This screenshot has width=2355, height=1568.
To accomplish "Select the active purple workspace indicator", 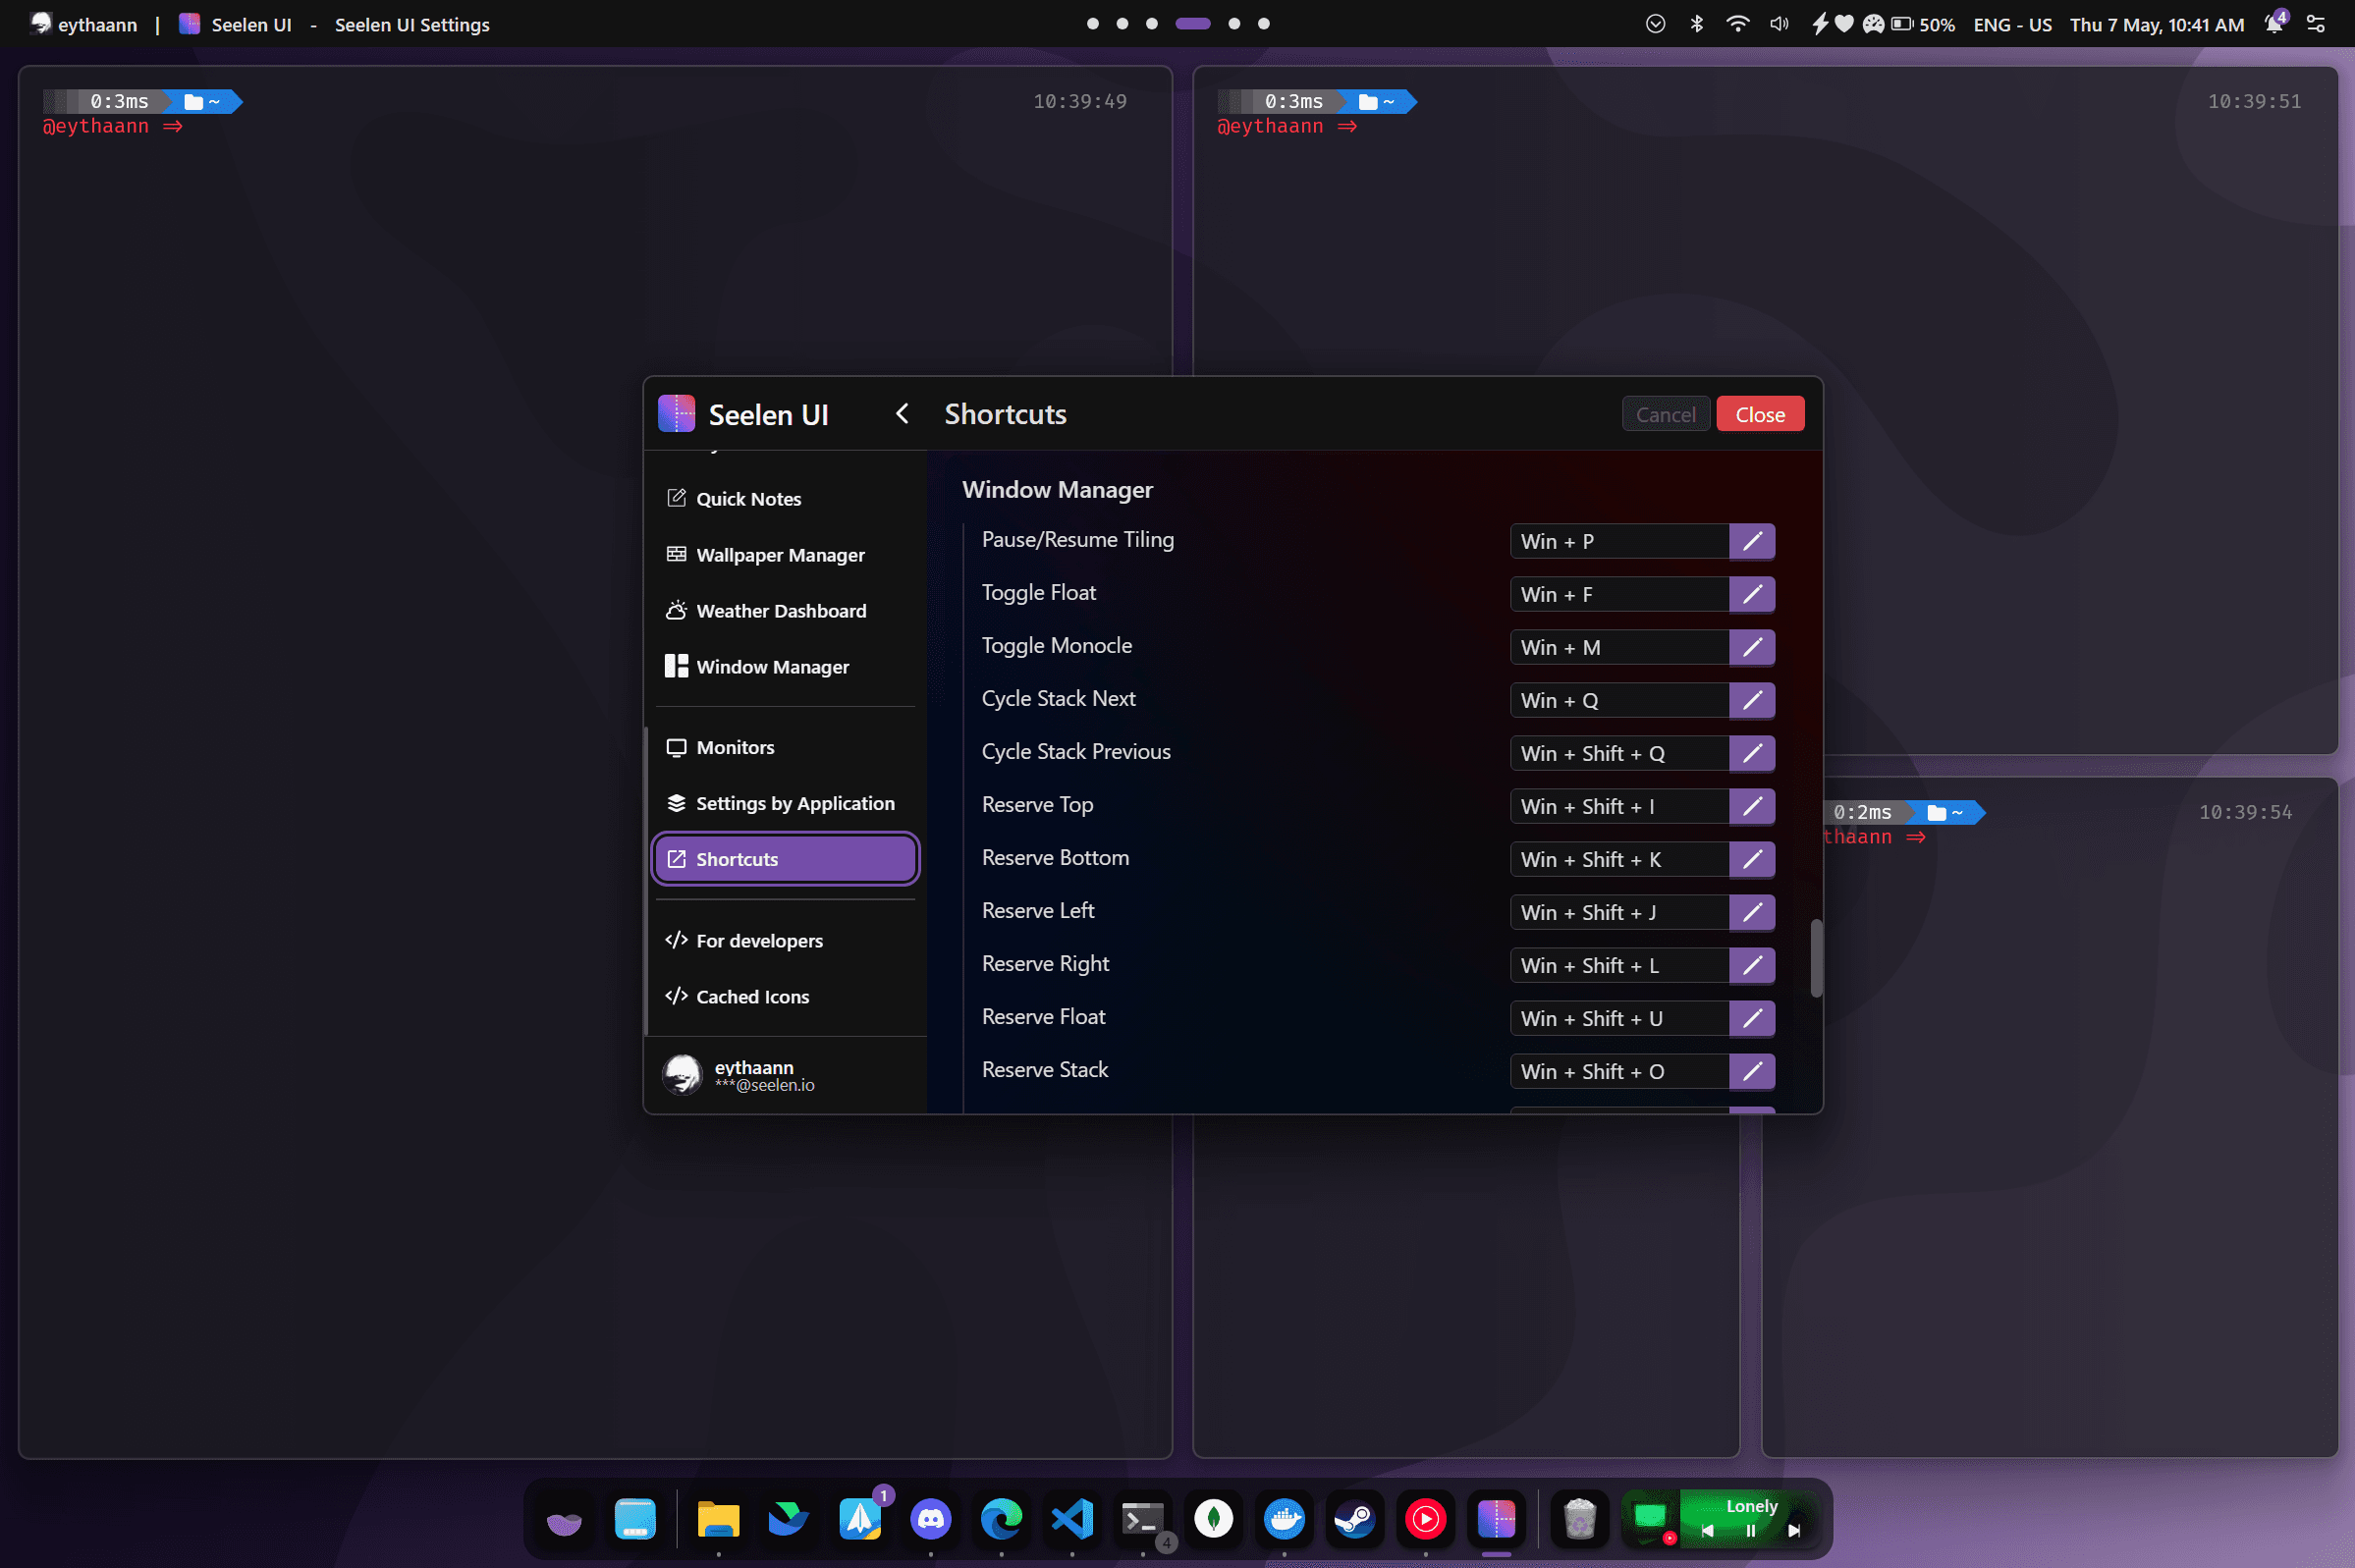I will (x=1192, y=24).
